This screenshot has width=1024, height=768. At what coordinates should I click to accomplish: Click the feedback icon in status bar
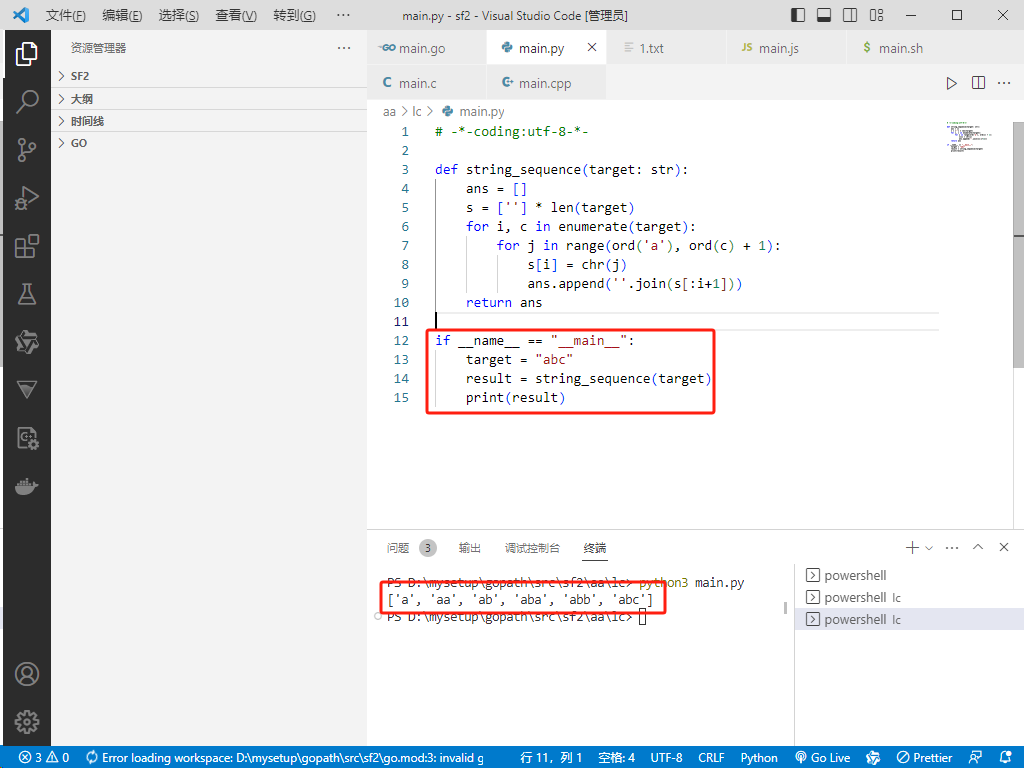976,758
